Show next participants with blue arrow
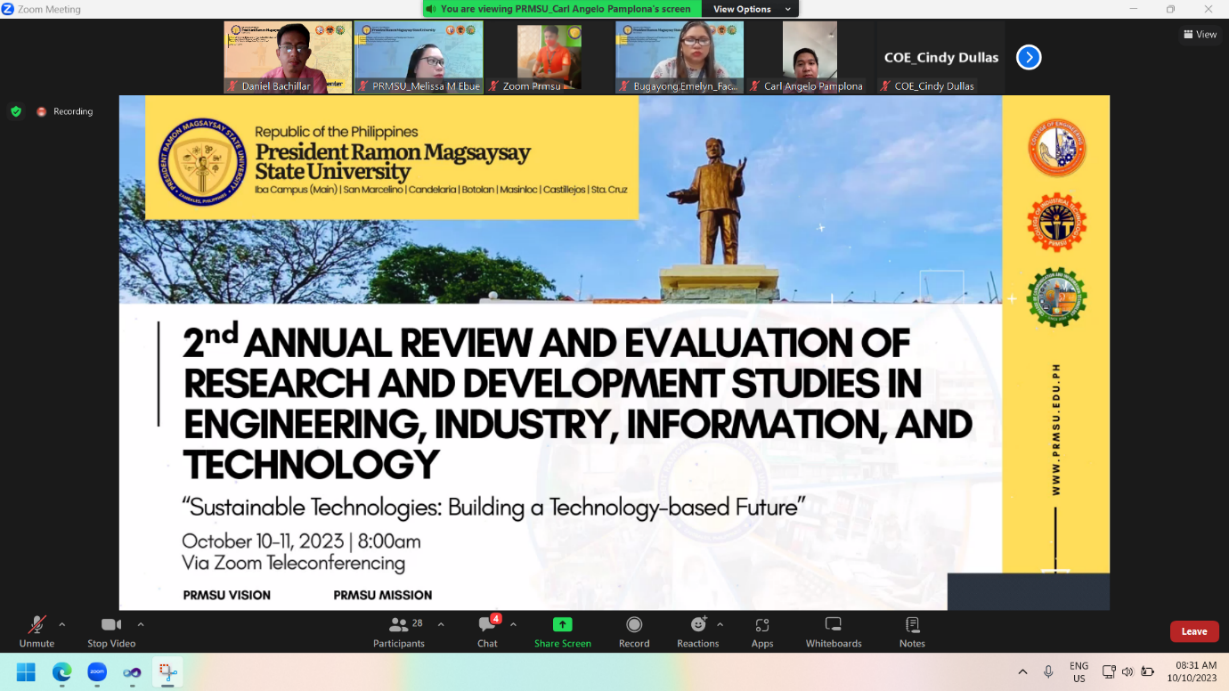The image size is (1229, 691). (1028, 57)
